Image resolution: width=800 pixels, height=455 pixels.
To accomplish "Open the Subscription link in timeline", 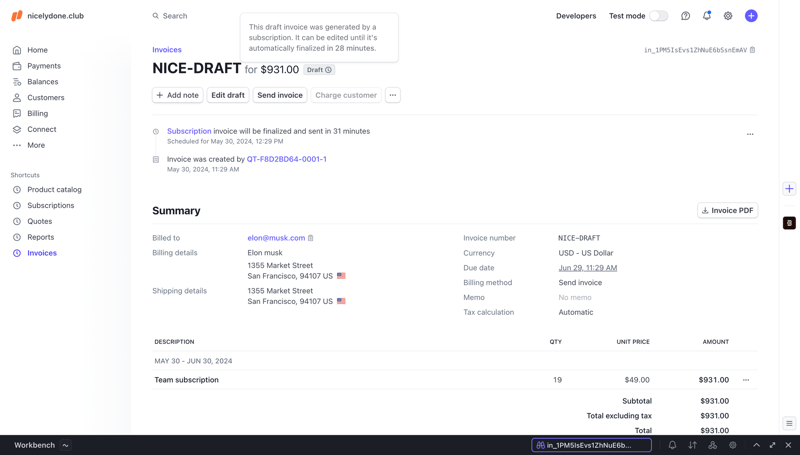I will click(189, 131).
